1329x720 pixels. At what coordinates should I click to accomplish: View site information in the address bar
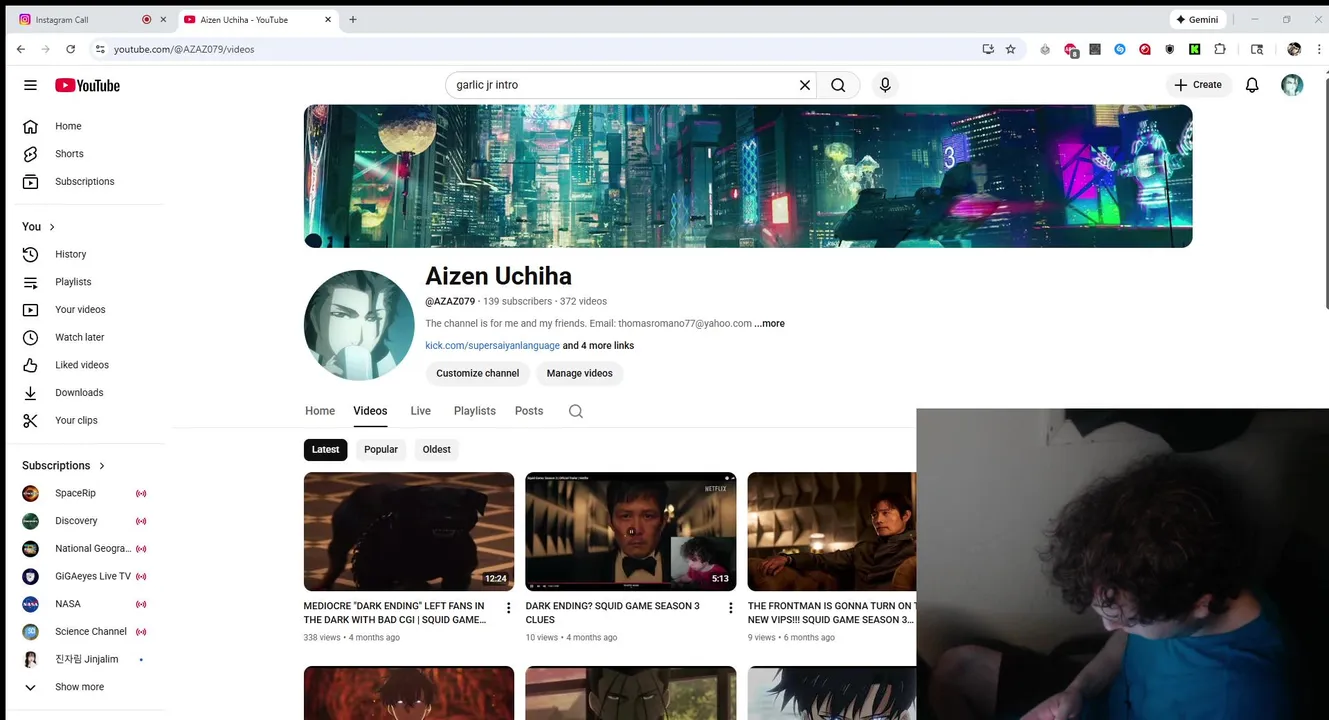pos(99,49)
